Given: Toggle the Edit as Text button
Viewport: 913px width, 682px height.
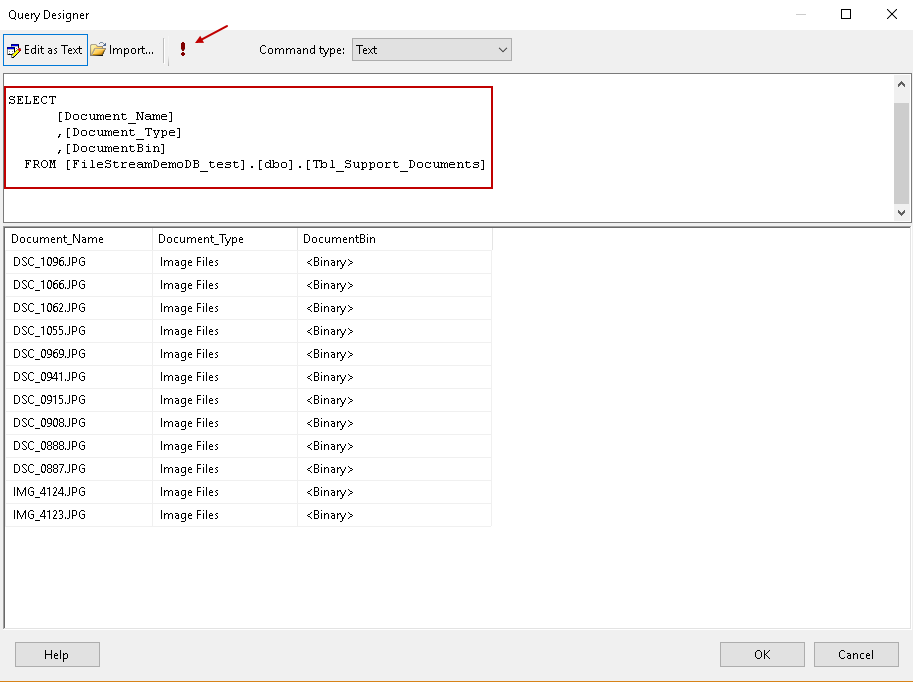Looking at the screenshot, I should tap(45, 50).
